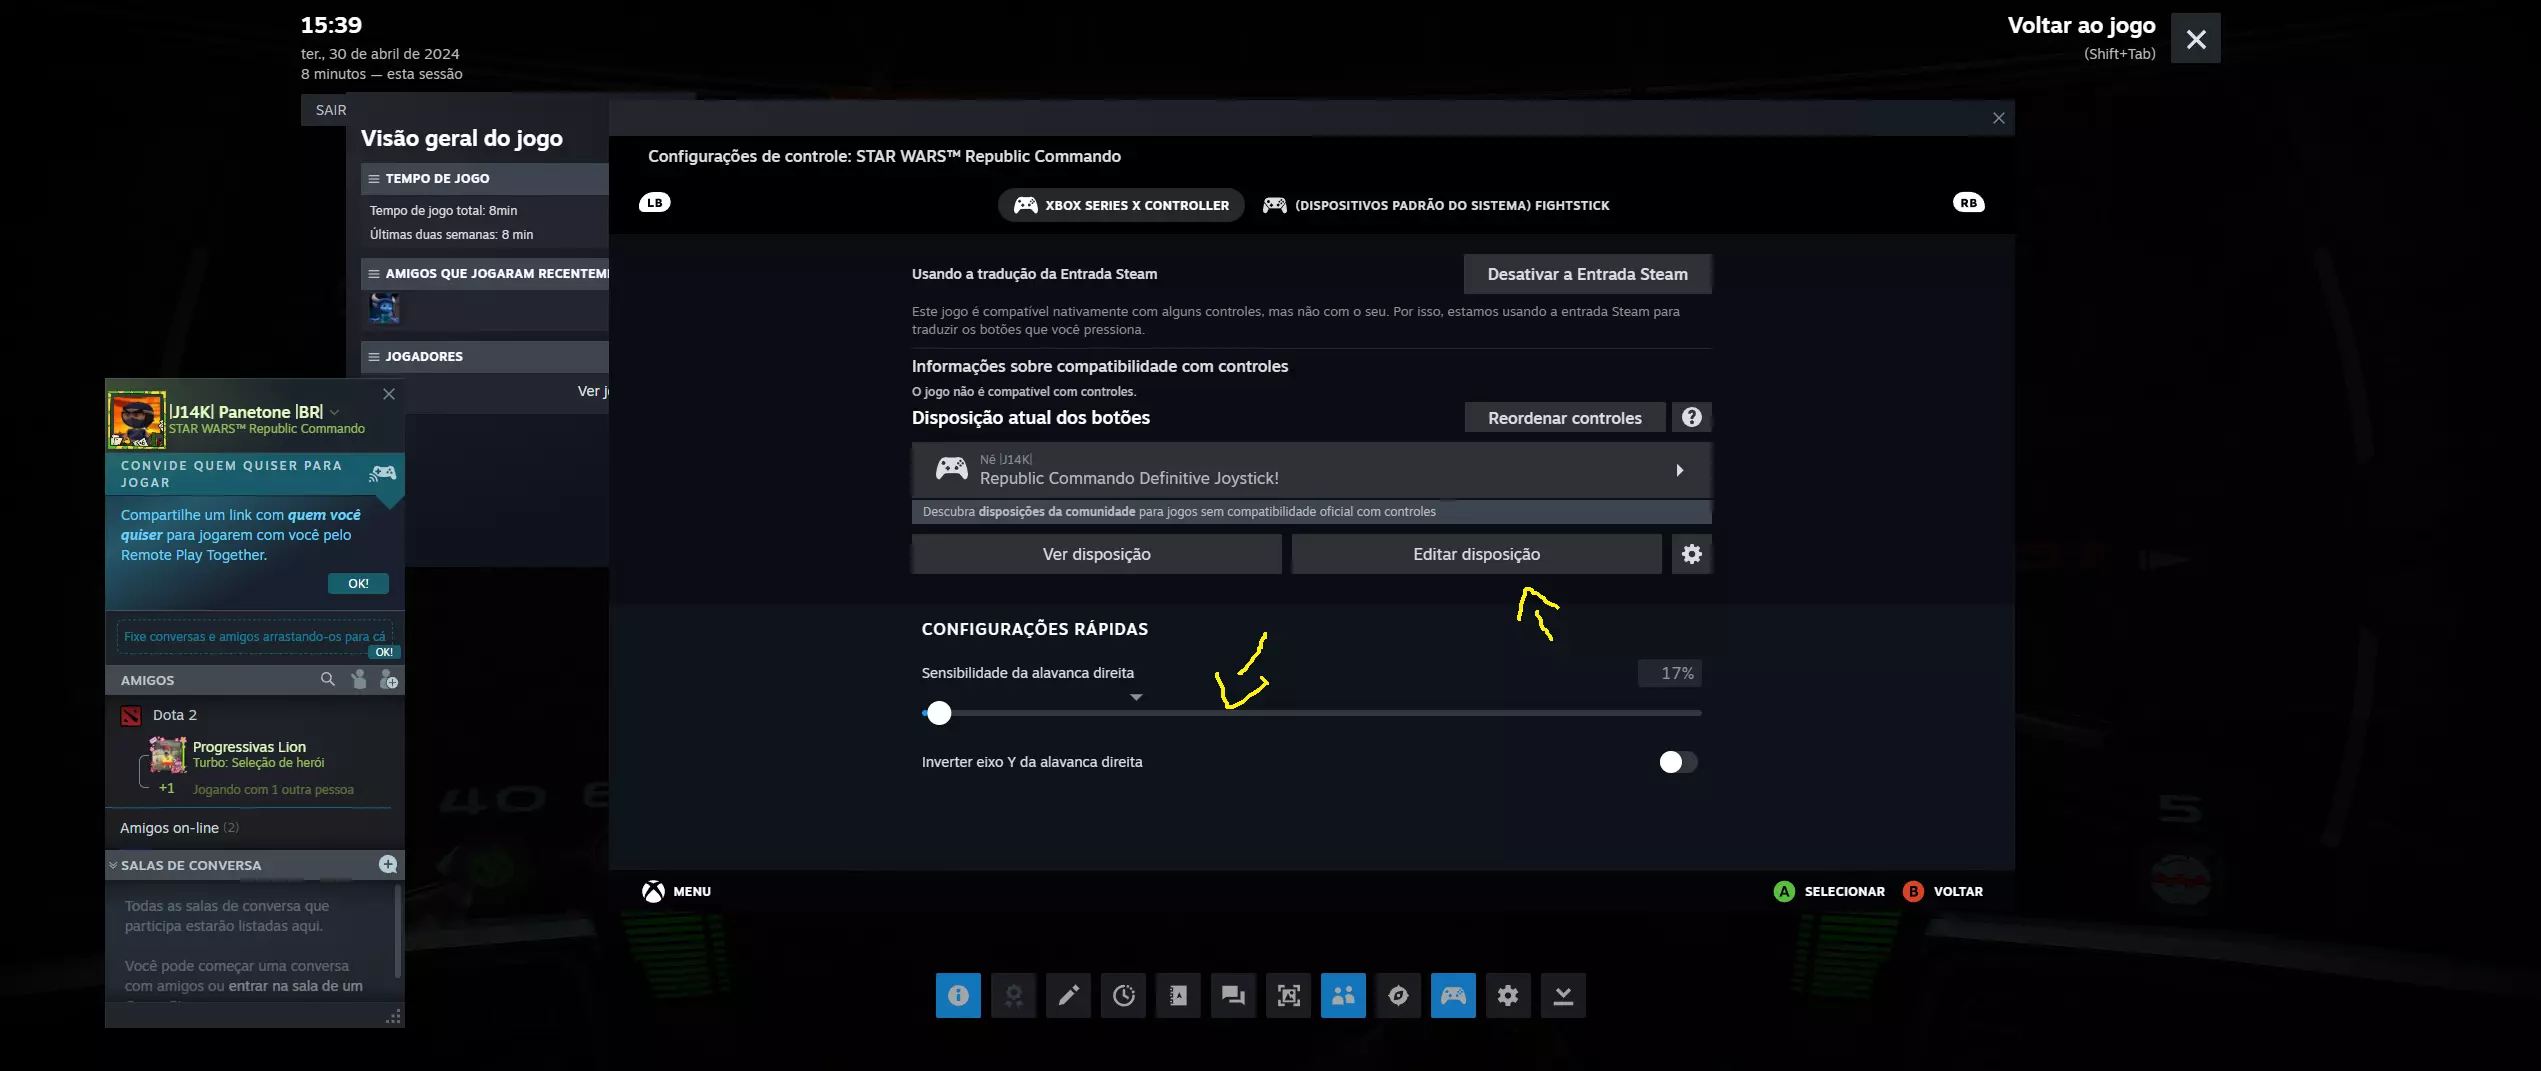The image size is (2541, 1071).
Task: Click the Reordenar controles button
Action: tap(1565, 417)
